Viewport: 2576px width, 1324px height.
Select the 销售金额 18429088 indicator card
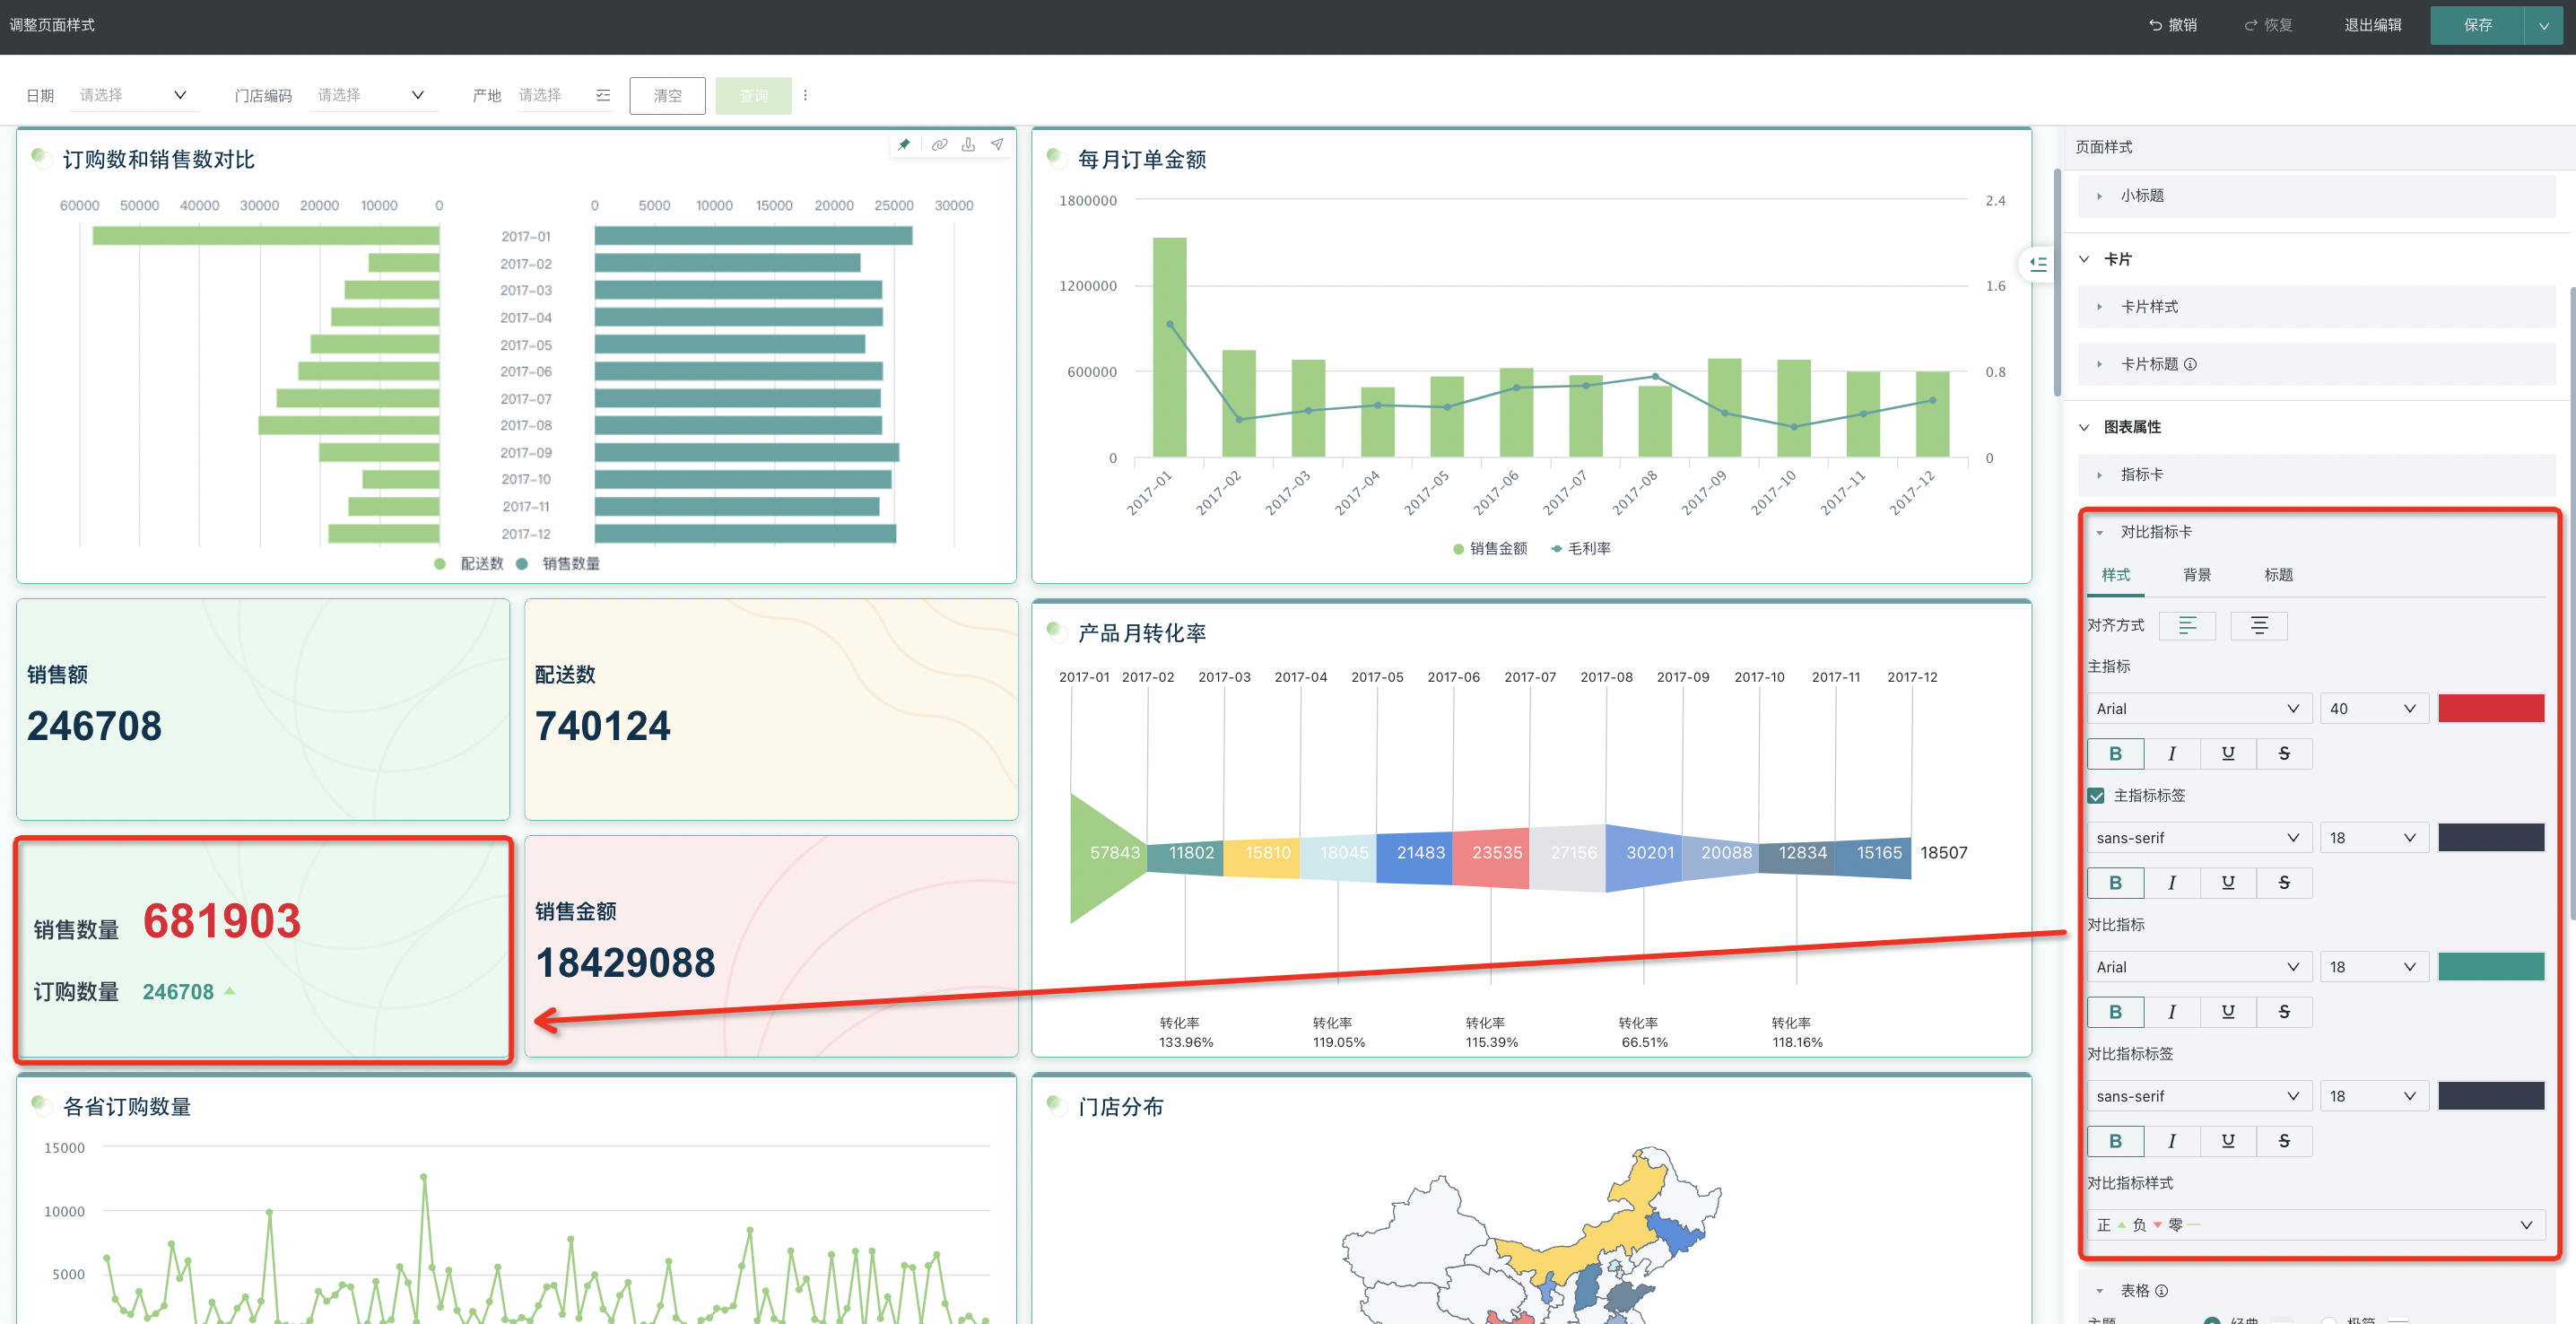tap(771, 946)
